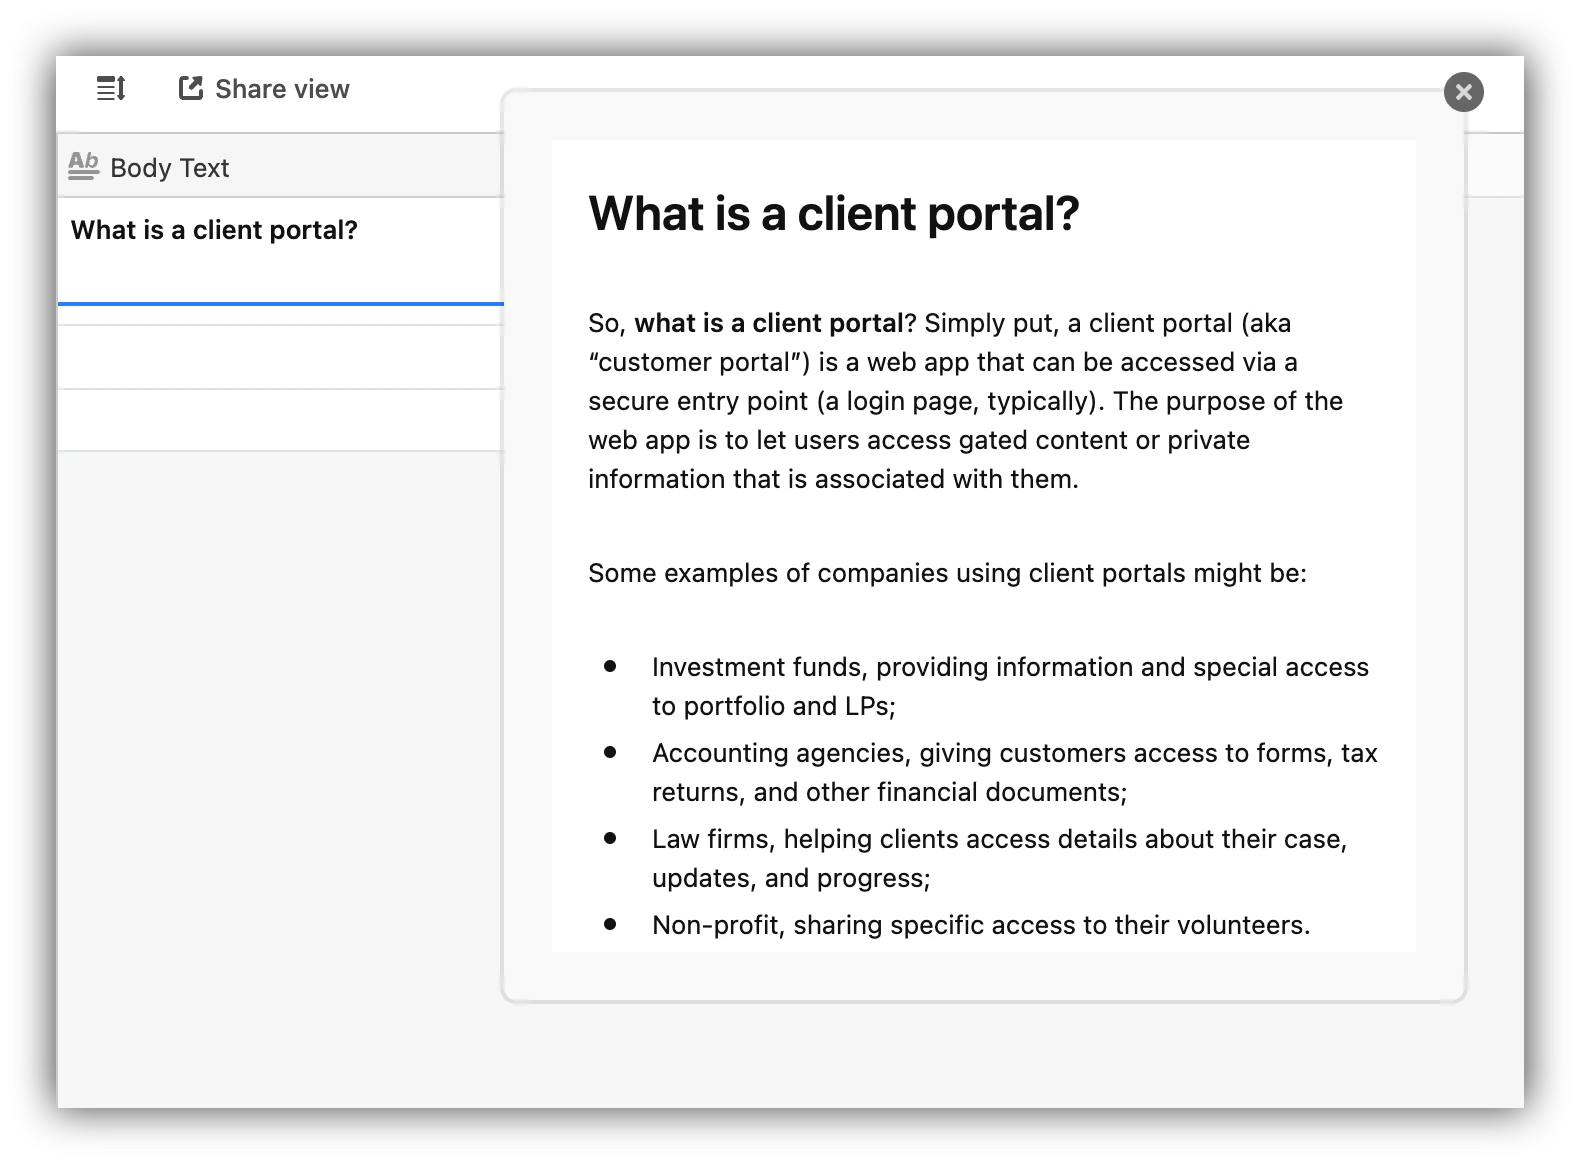Click the bullet beginning 'Non-profit'
Image resolution: width=1580 pixels, height=1164 pixels.
click(981, 925)
